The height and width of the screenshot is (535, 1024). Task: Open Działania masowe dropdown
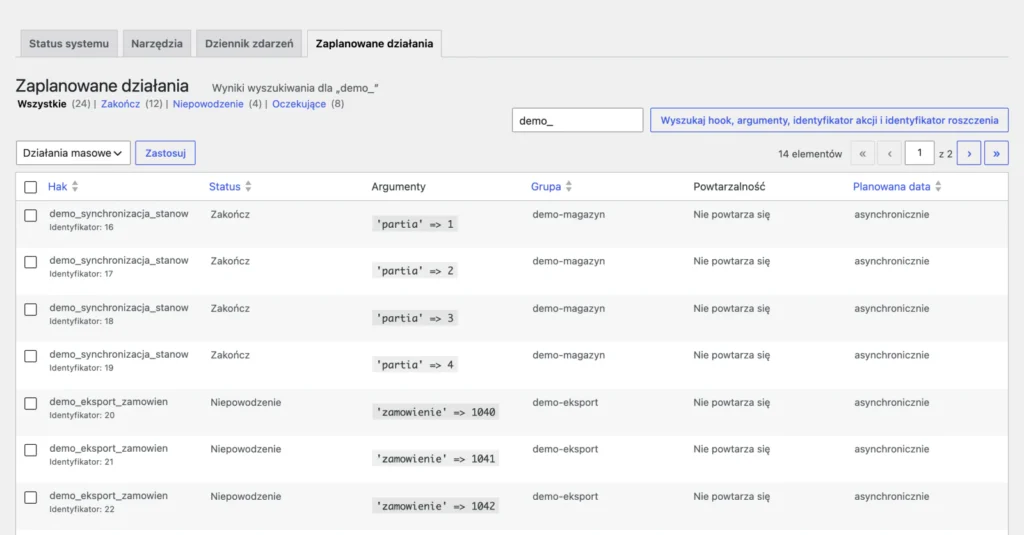[x=73, y=153]
